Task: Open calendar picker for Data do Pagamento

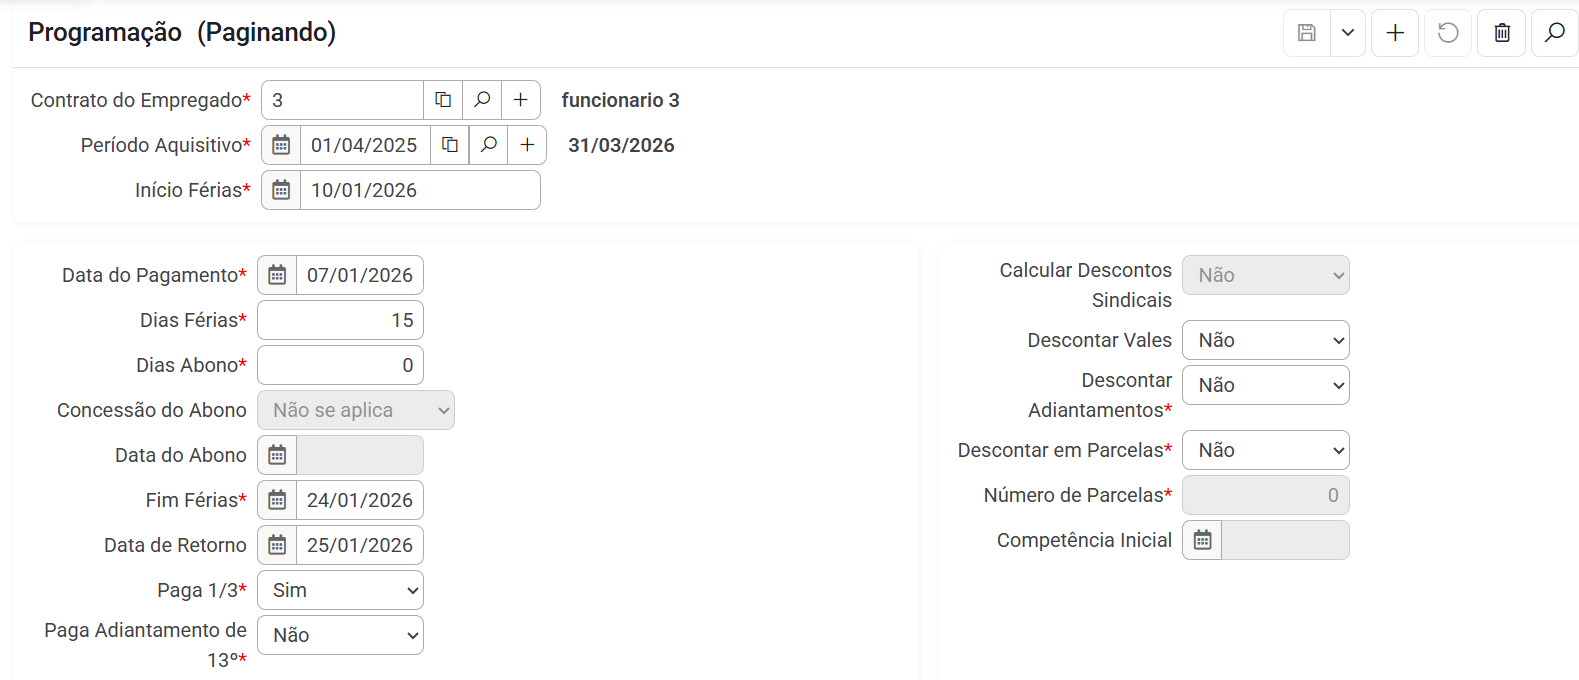Action: tap(277, 275)
